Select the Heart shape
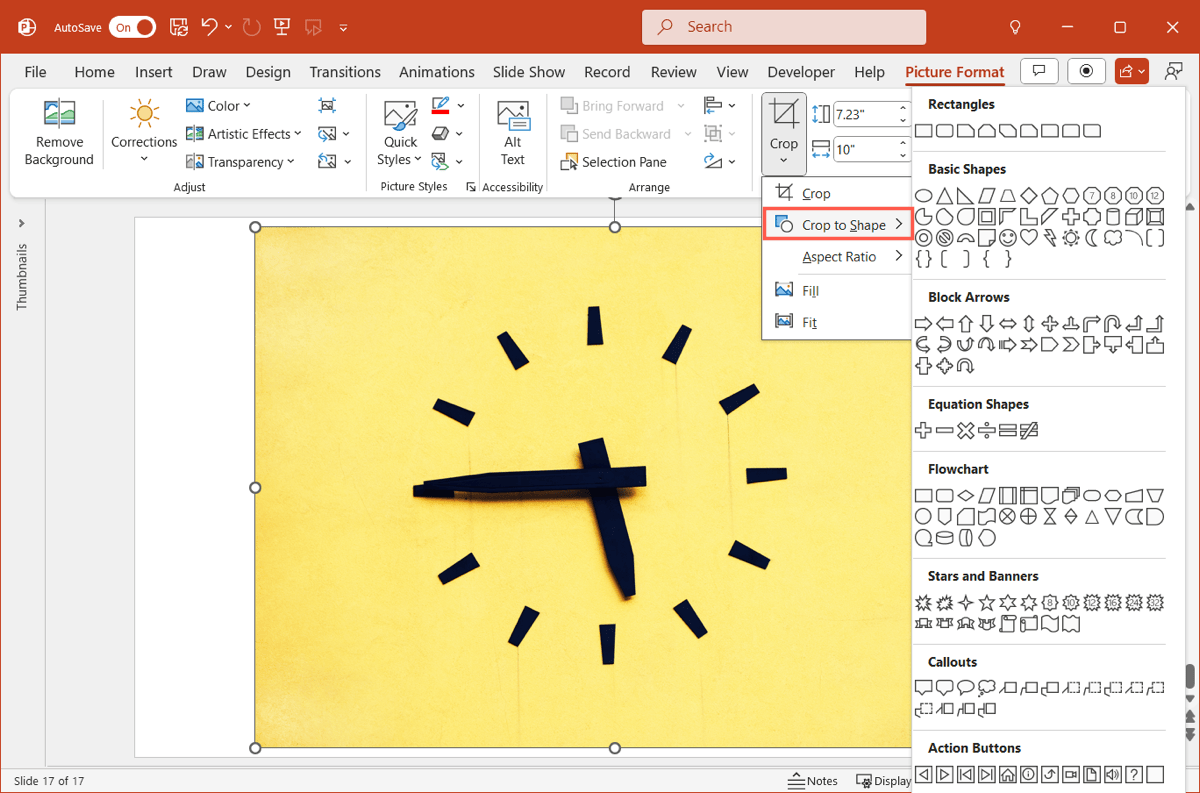 pyautogui.click(x=1029, y=238)
